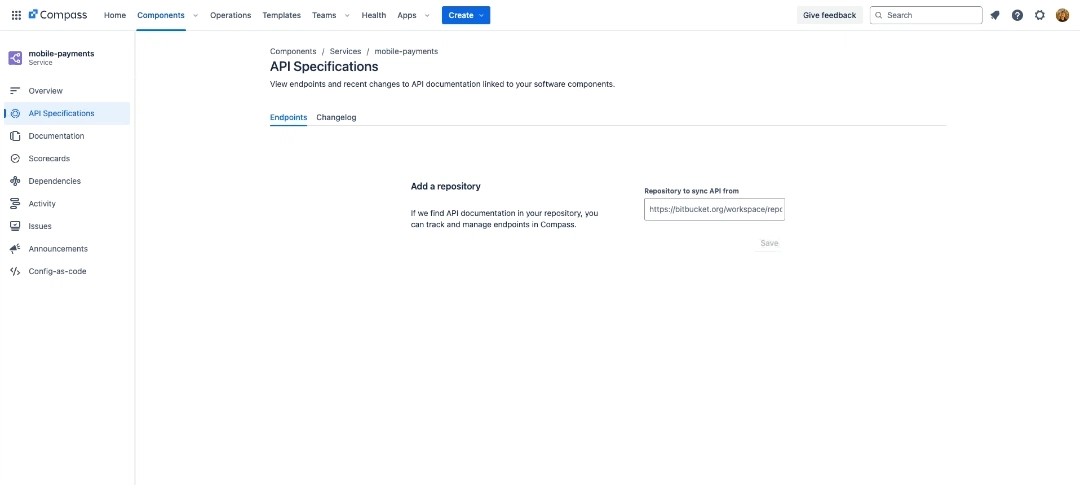Click the repository URL input field
The image size is (1080, 485).
(x=714, y=210)
